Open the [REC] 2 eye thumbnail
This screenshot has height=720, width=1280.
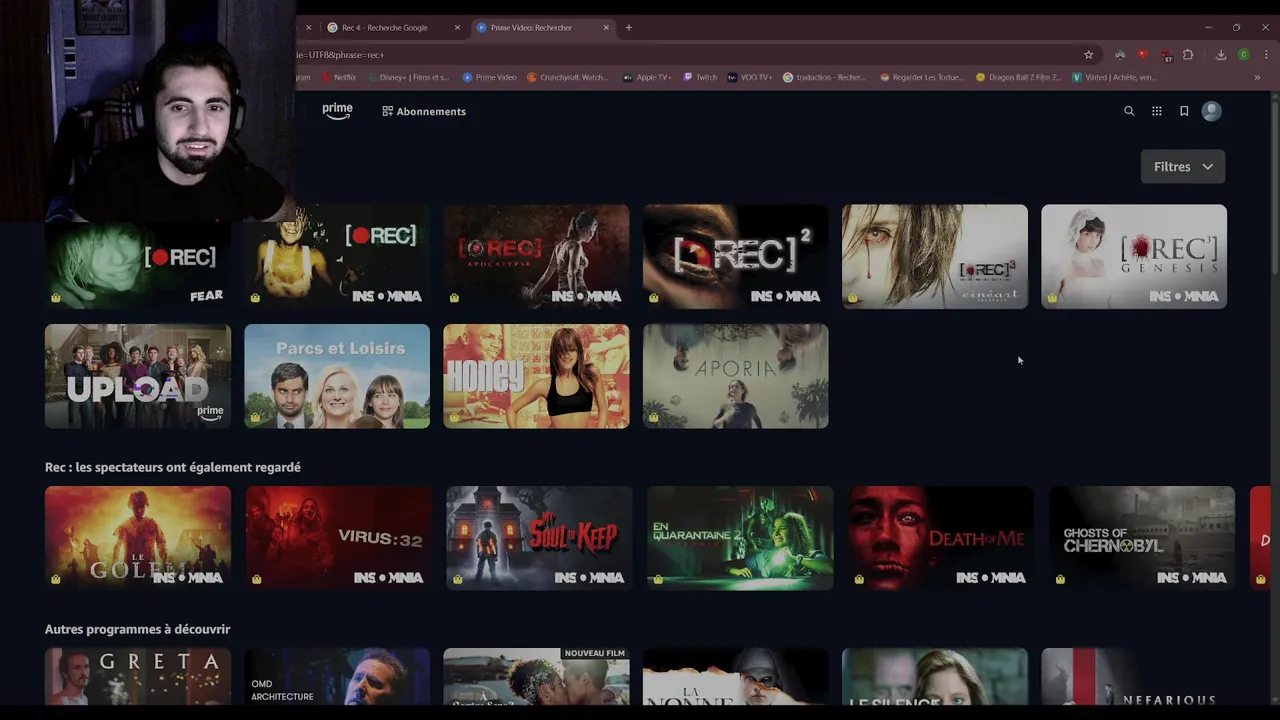tap(735, 256)
